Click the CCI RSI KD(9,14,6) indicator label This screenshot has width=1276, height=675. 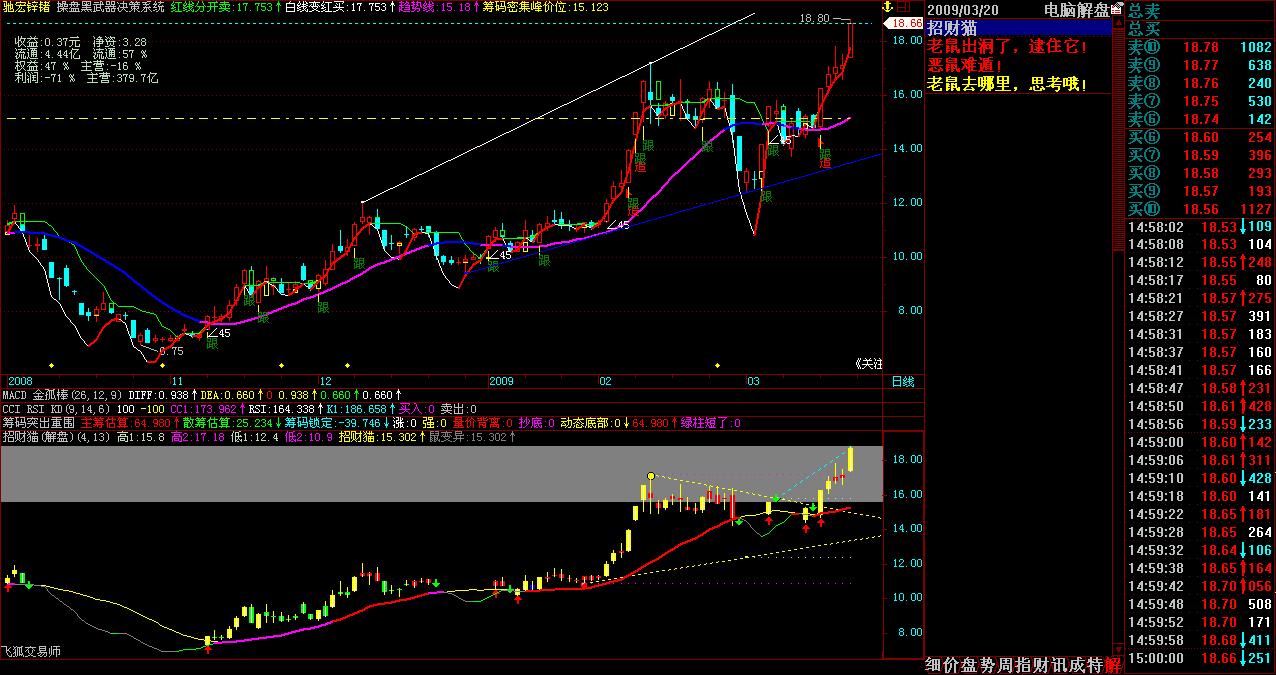(x=57, y=408)
